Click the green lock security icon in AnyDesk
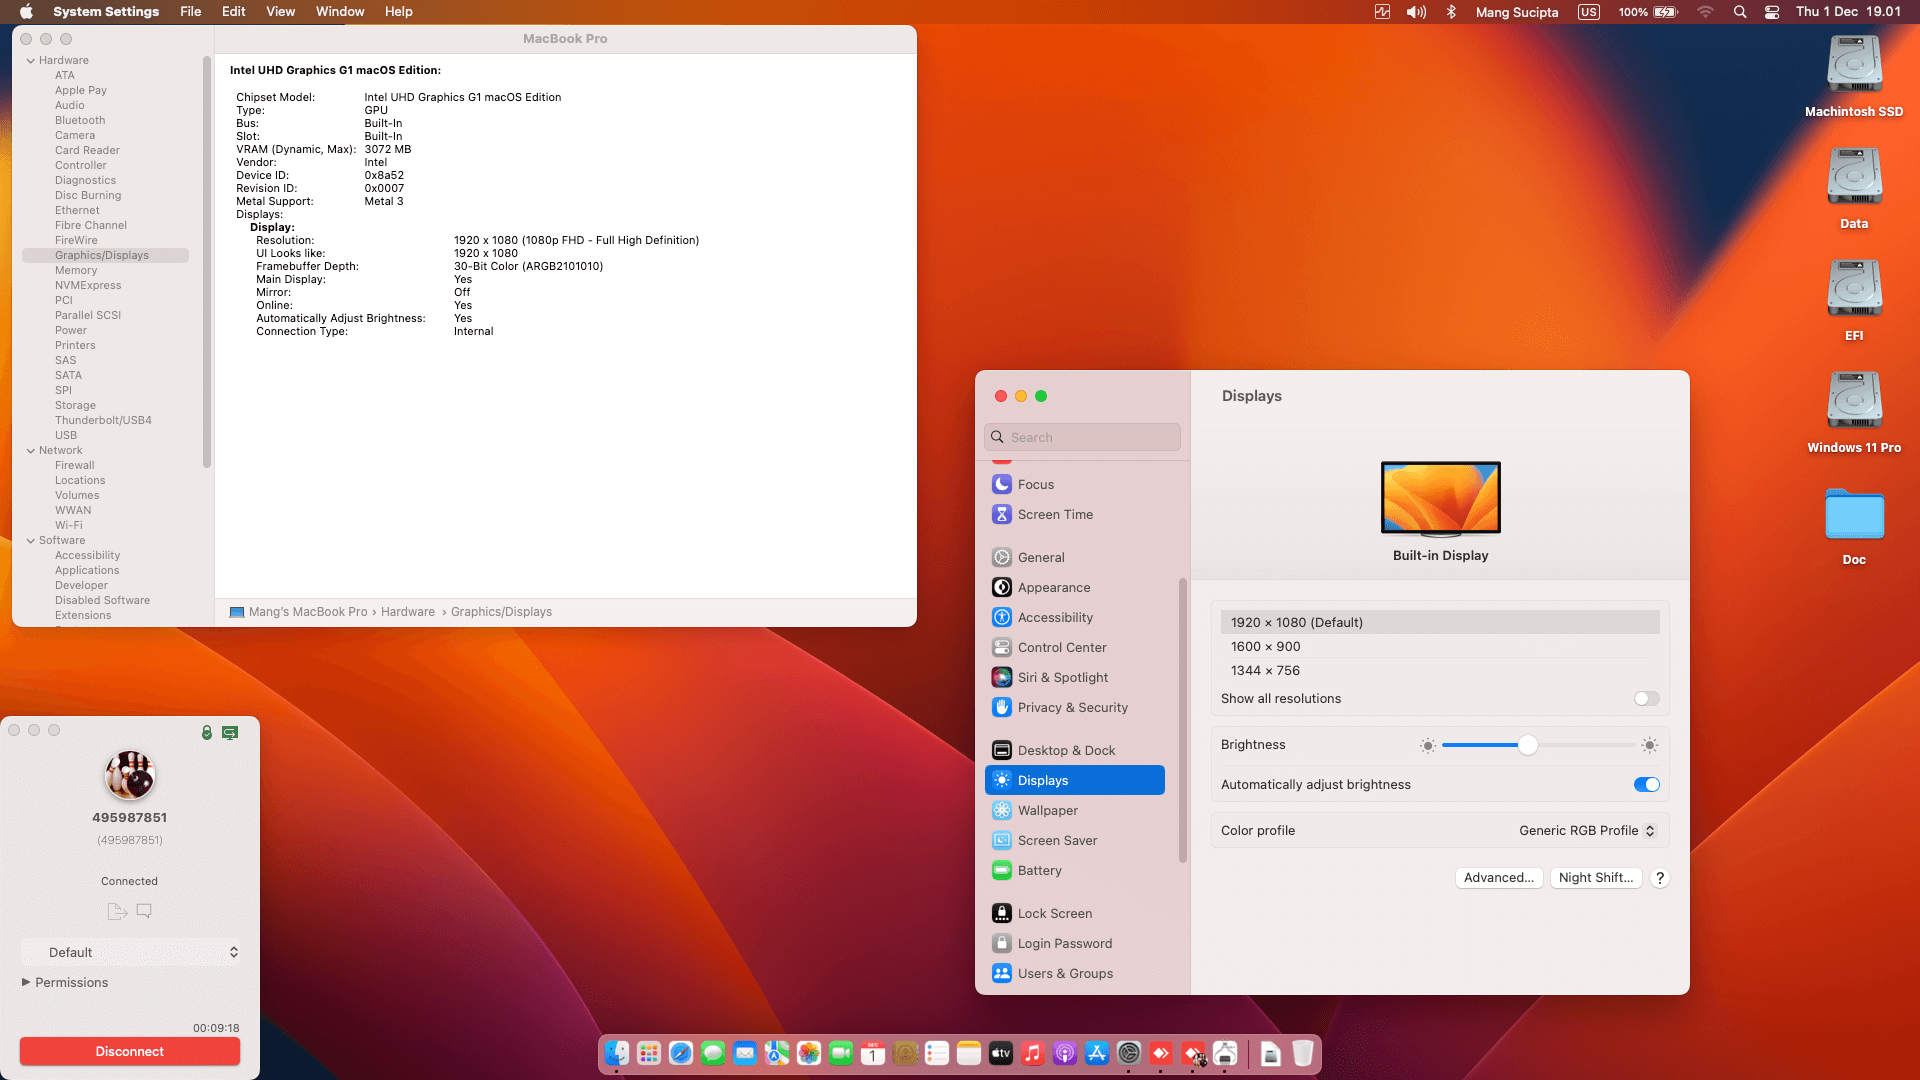 click(x=207, y=733)
